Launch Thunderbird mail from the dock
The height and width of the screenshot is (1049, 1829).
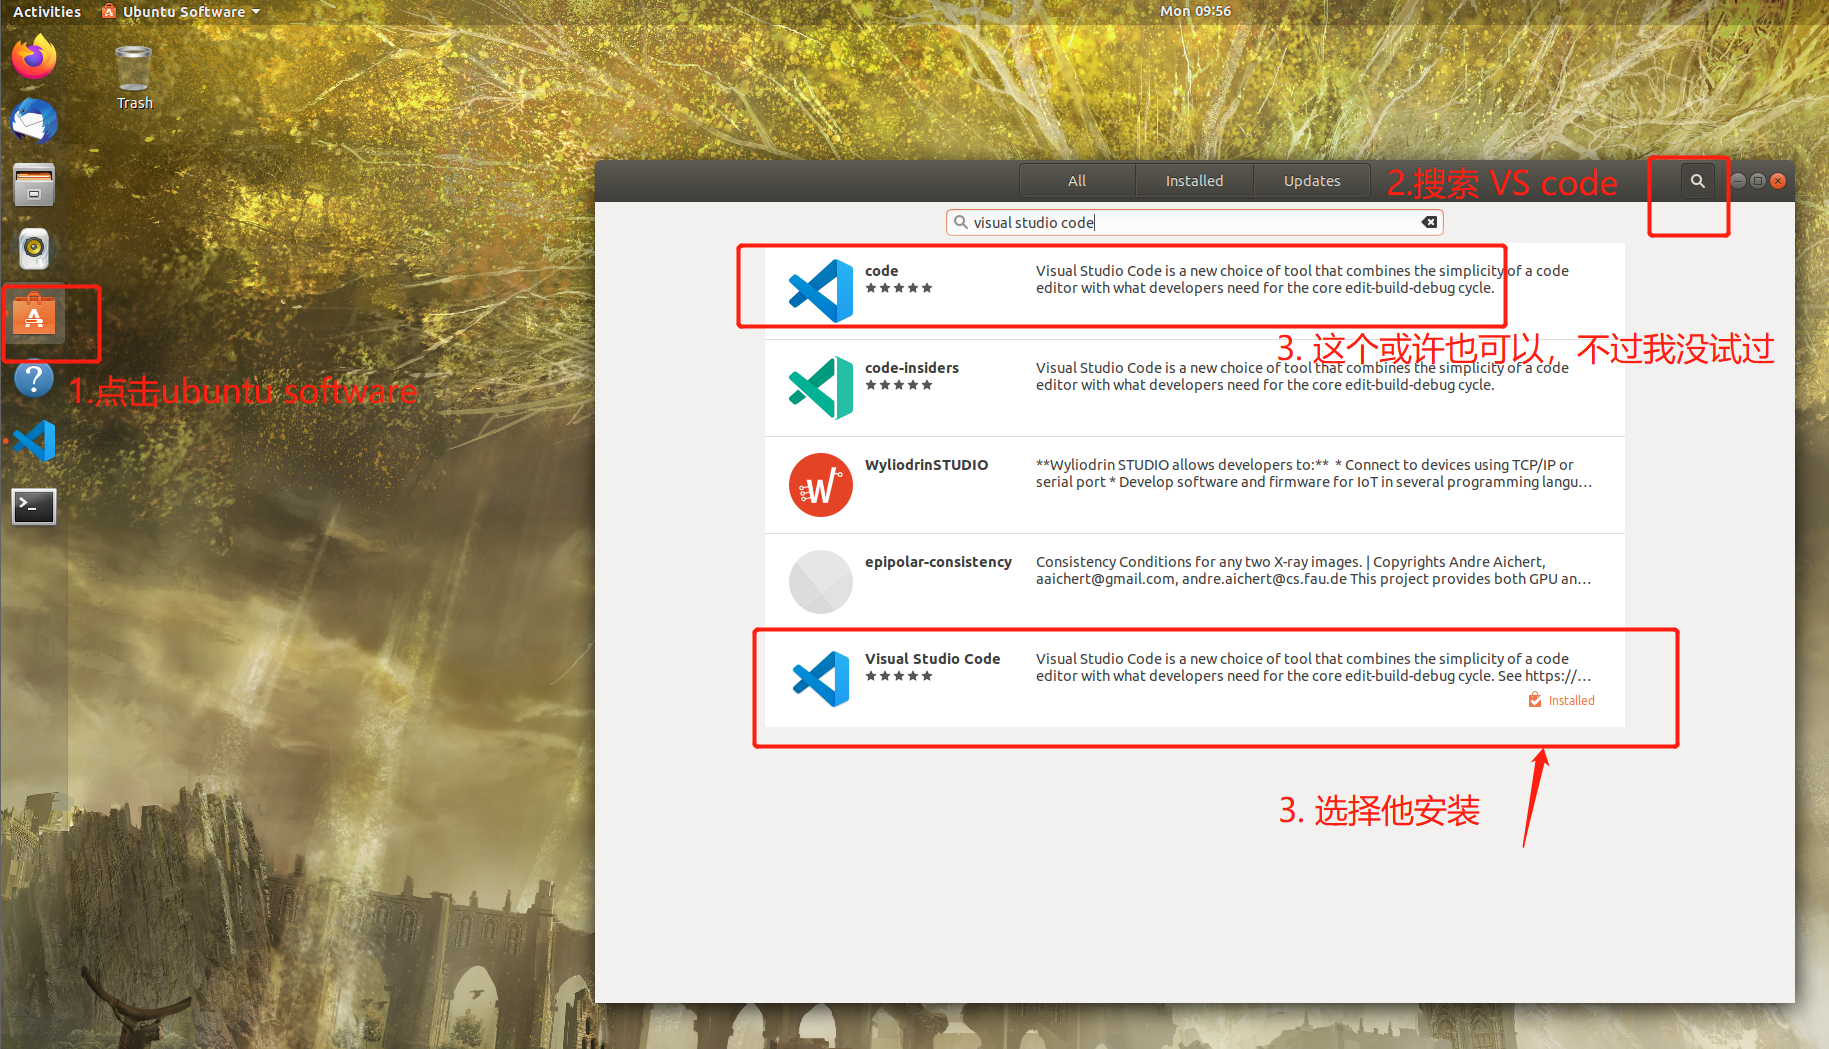coord(34,121)
